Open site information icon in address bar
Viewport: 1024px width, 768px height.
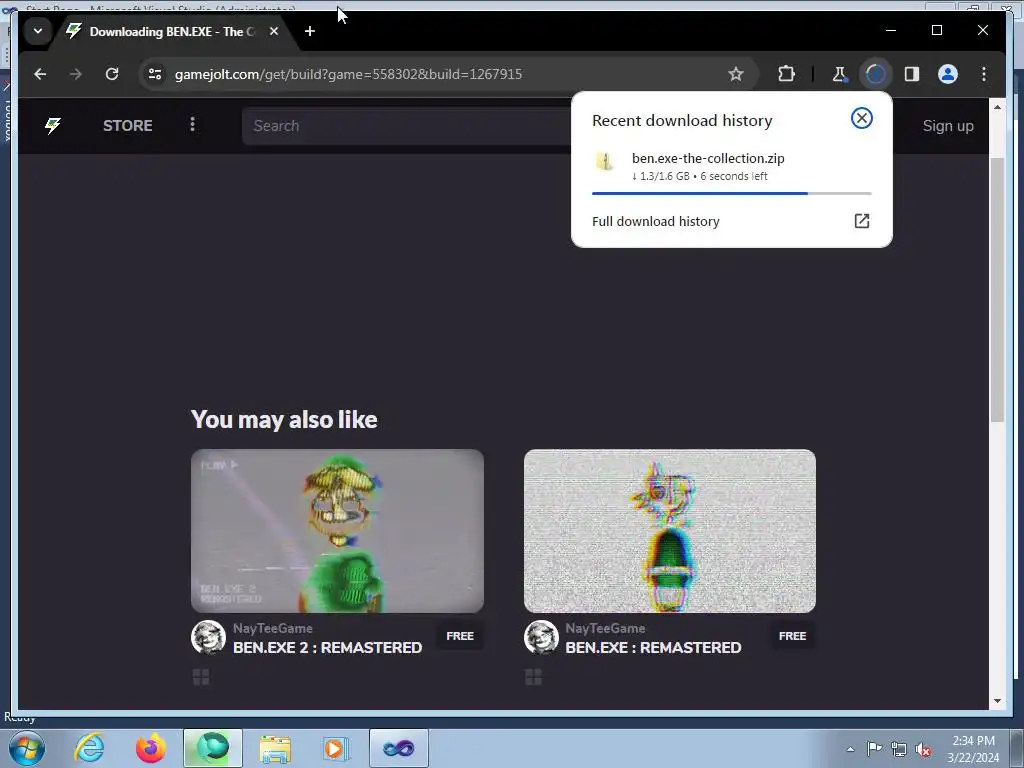155,74
